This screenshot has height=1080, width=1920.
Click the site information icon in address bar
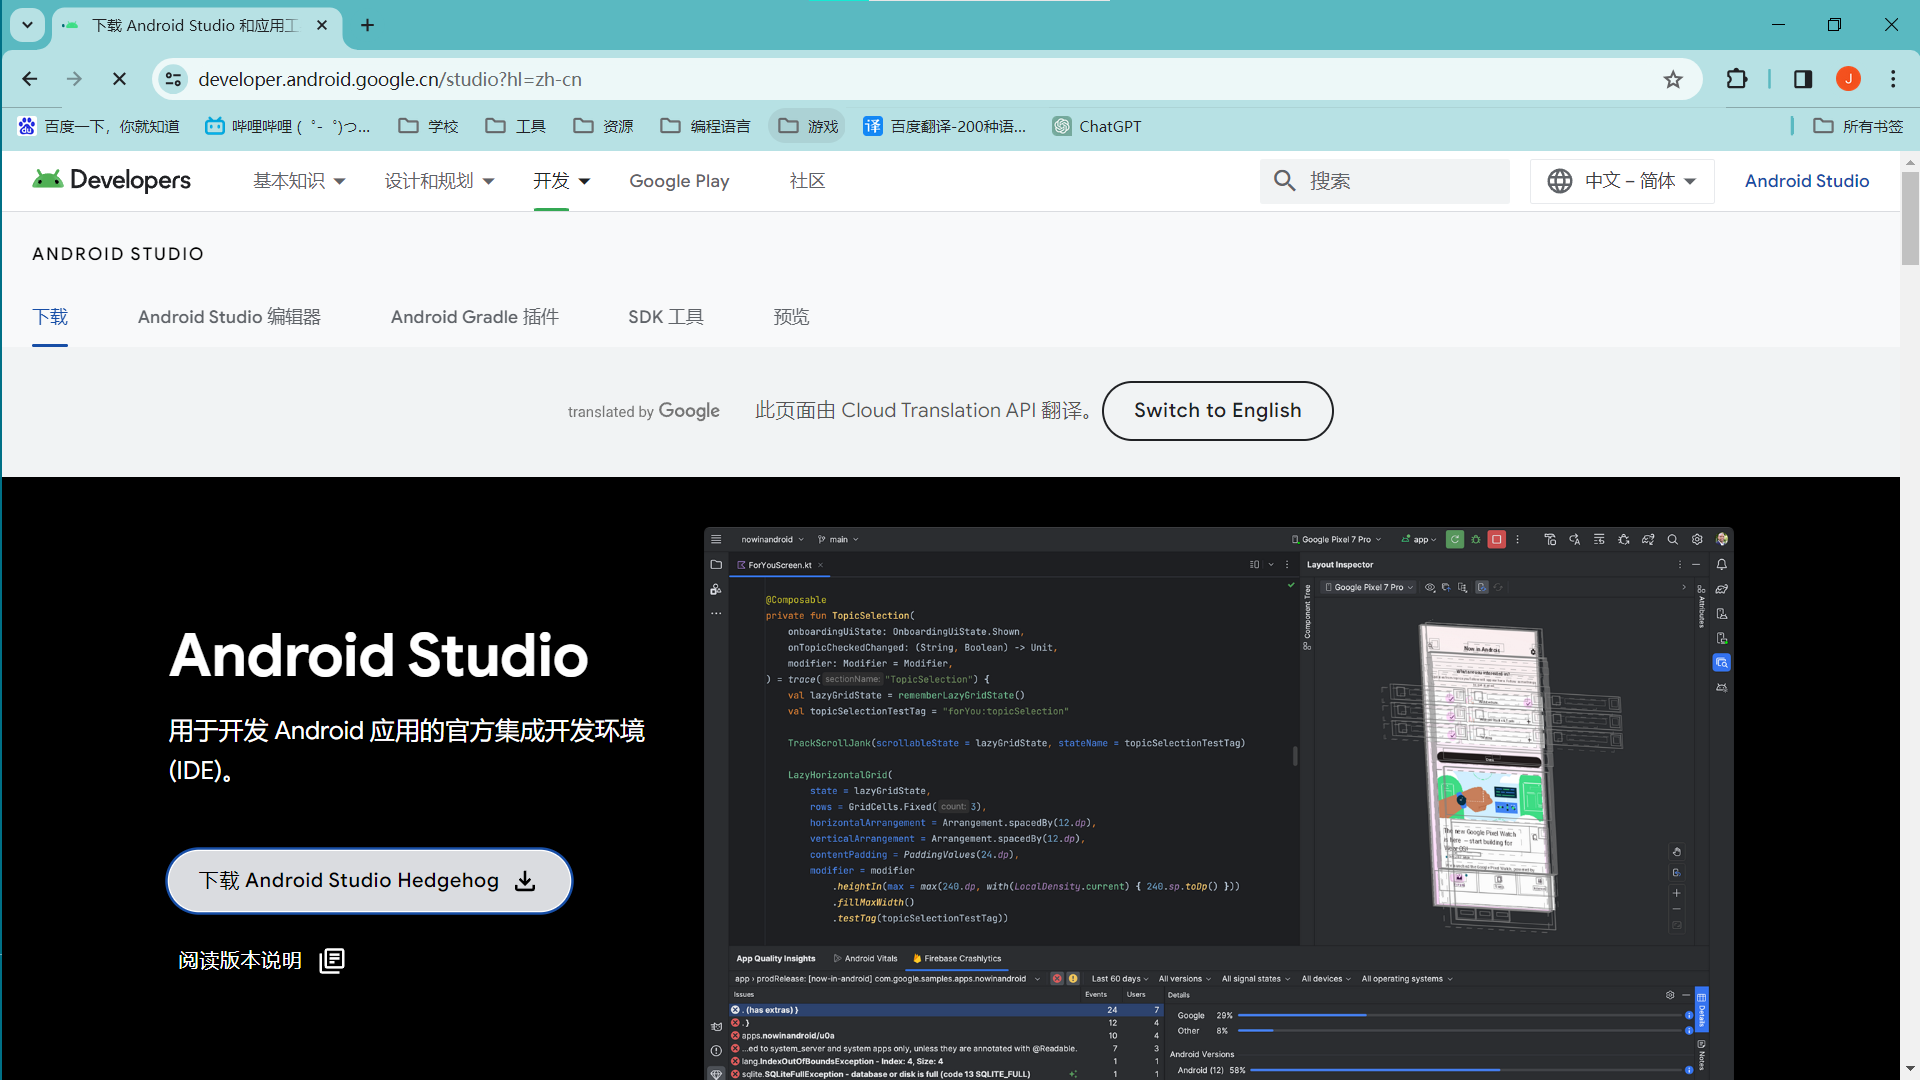coord(174,79)
